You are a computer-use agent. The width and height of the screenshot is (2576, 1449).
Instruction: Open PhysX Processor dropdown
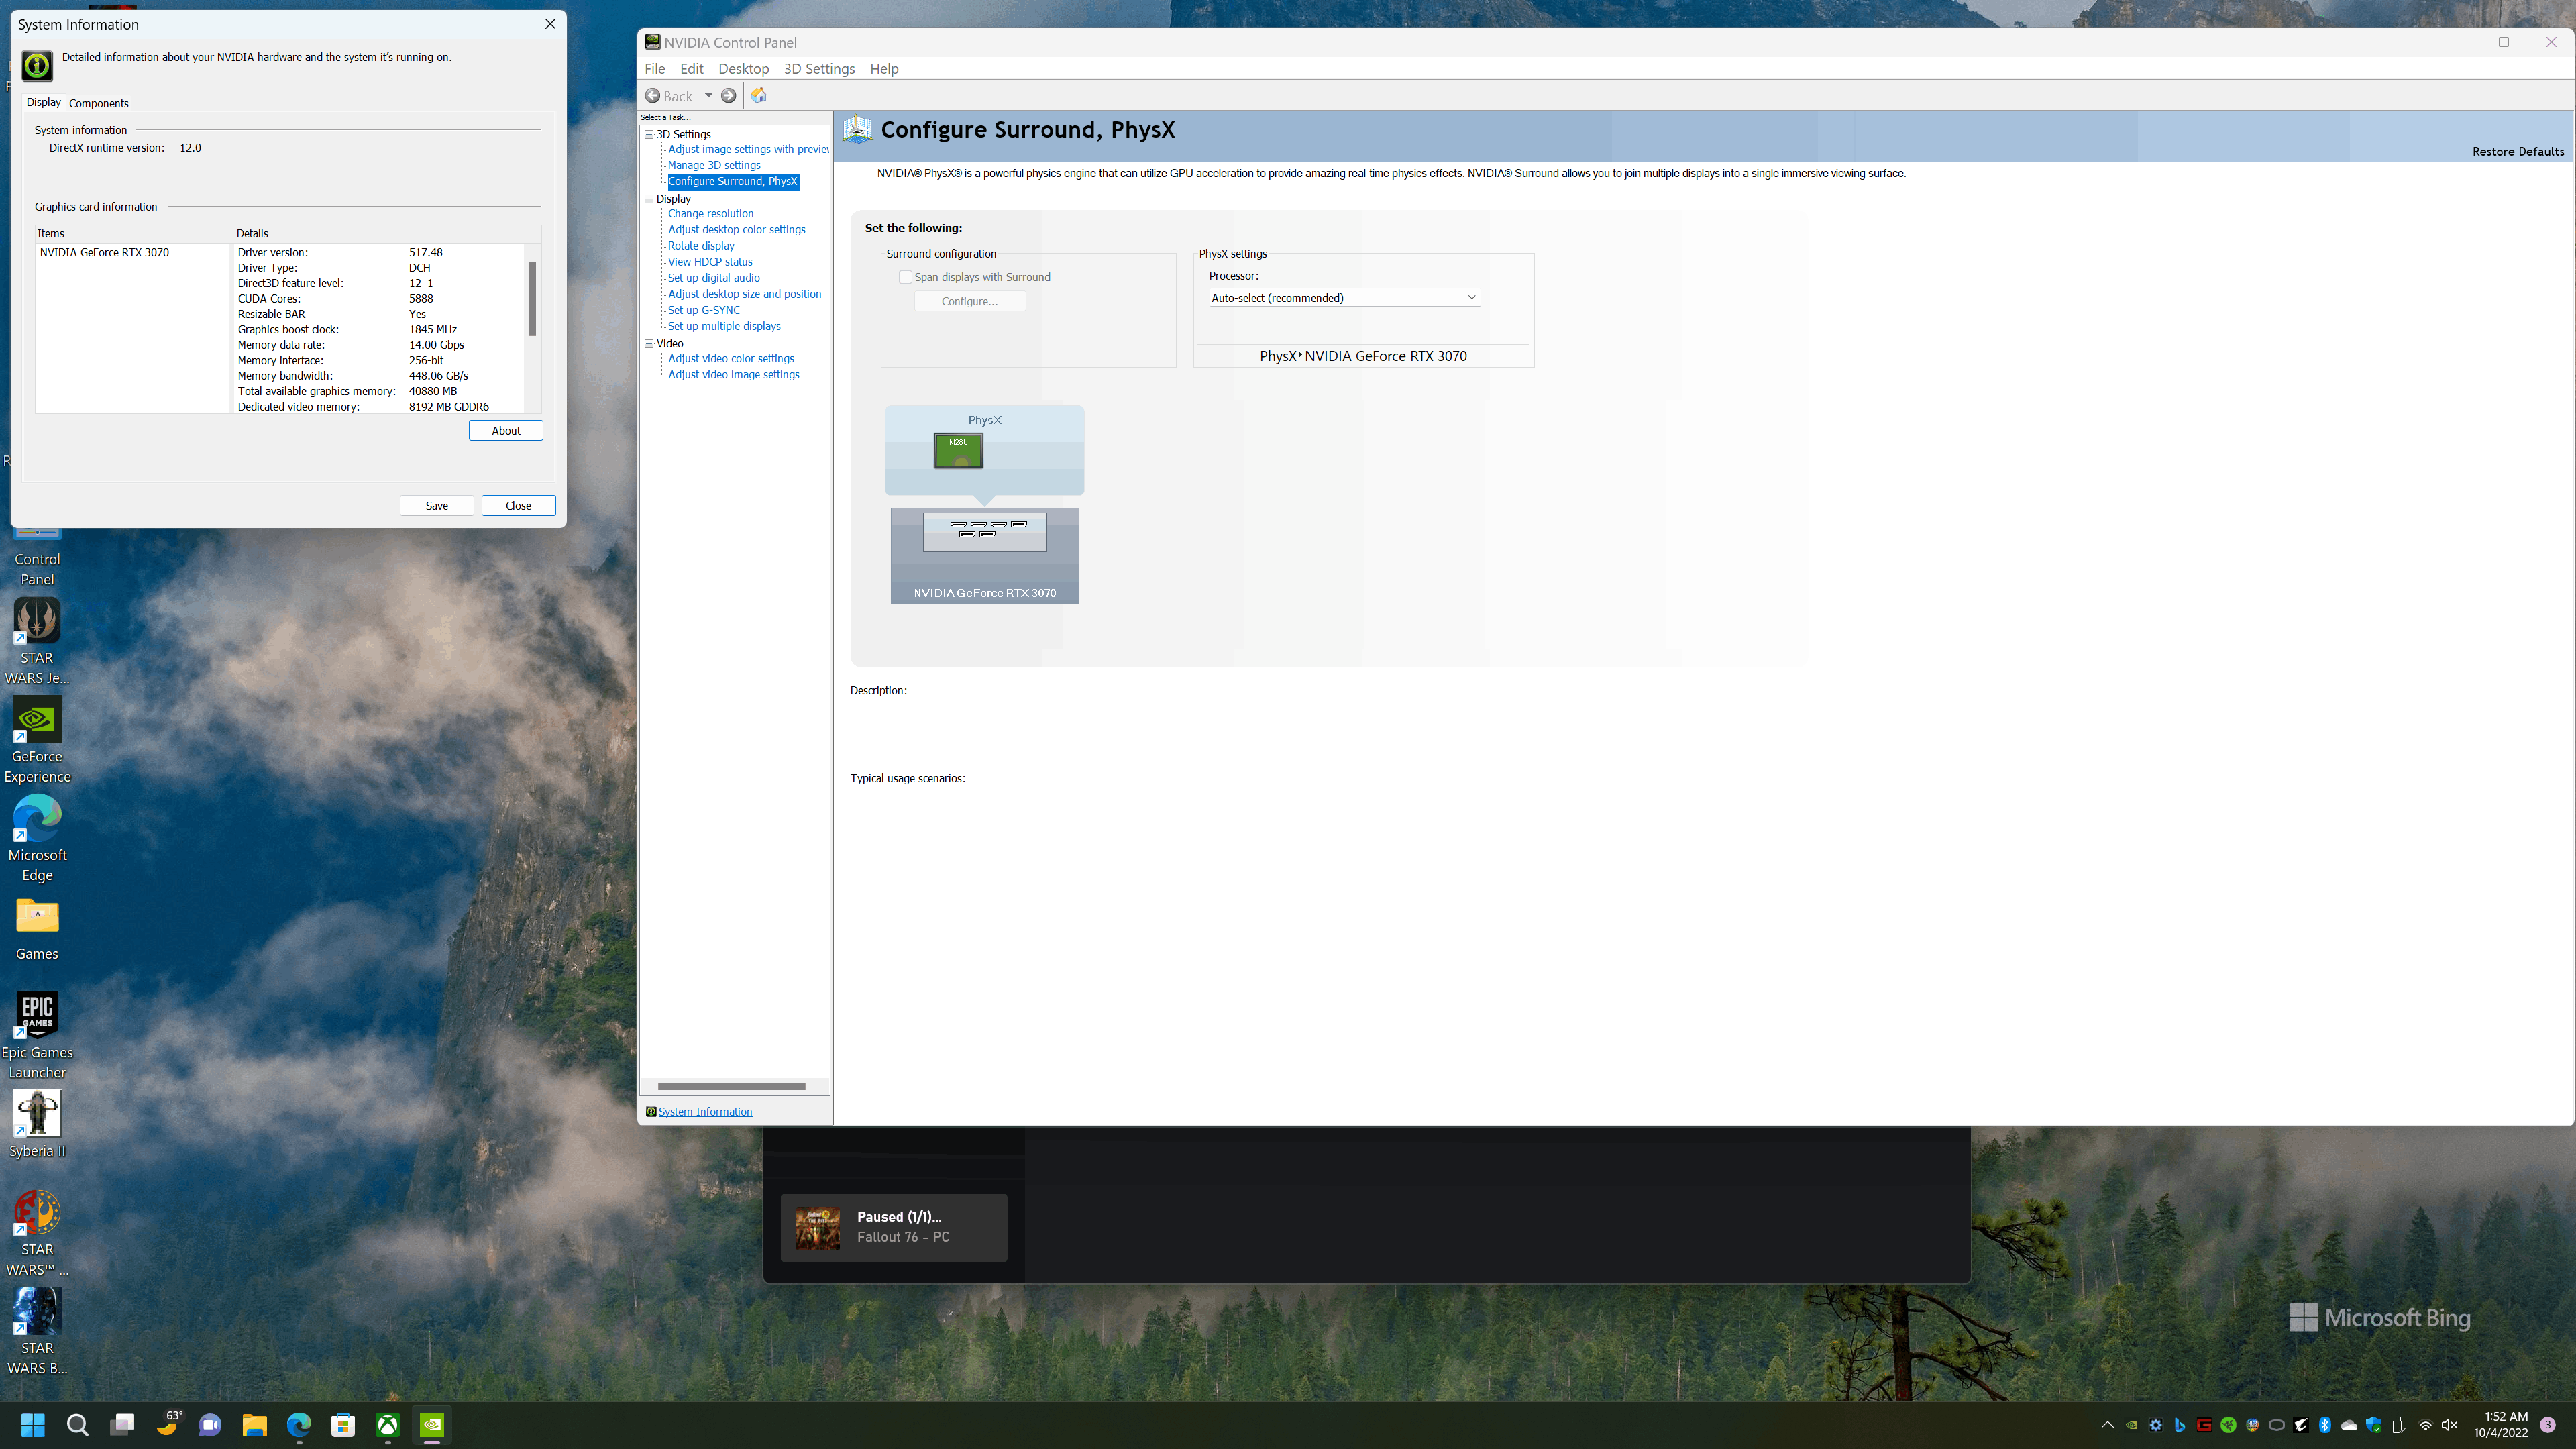1343,298
